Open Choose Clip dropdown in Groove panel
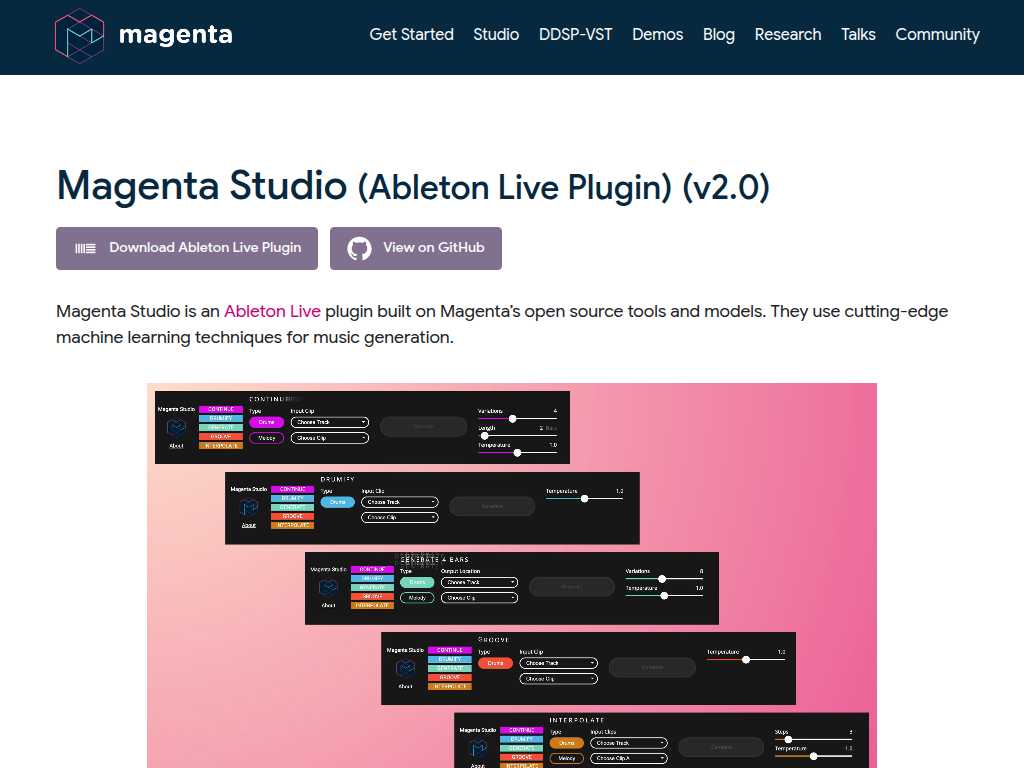The width and height of the screenshot is (1024, 768). click(x=558, y=679)
